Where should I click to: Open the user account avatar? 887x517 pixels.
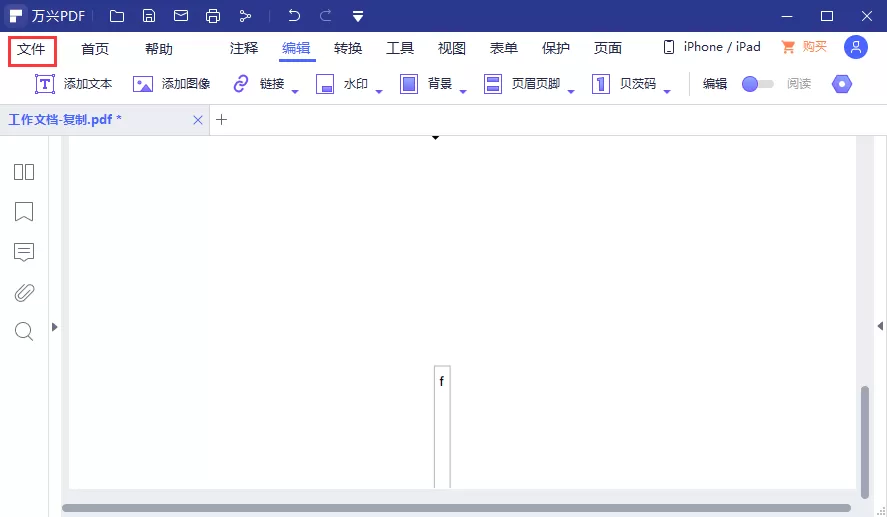click(855, 47)
